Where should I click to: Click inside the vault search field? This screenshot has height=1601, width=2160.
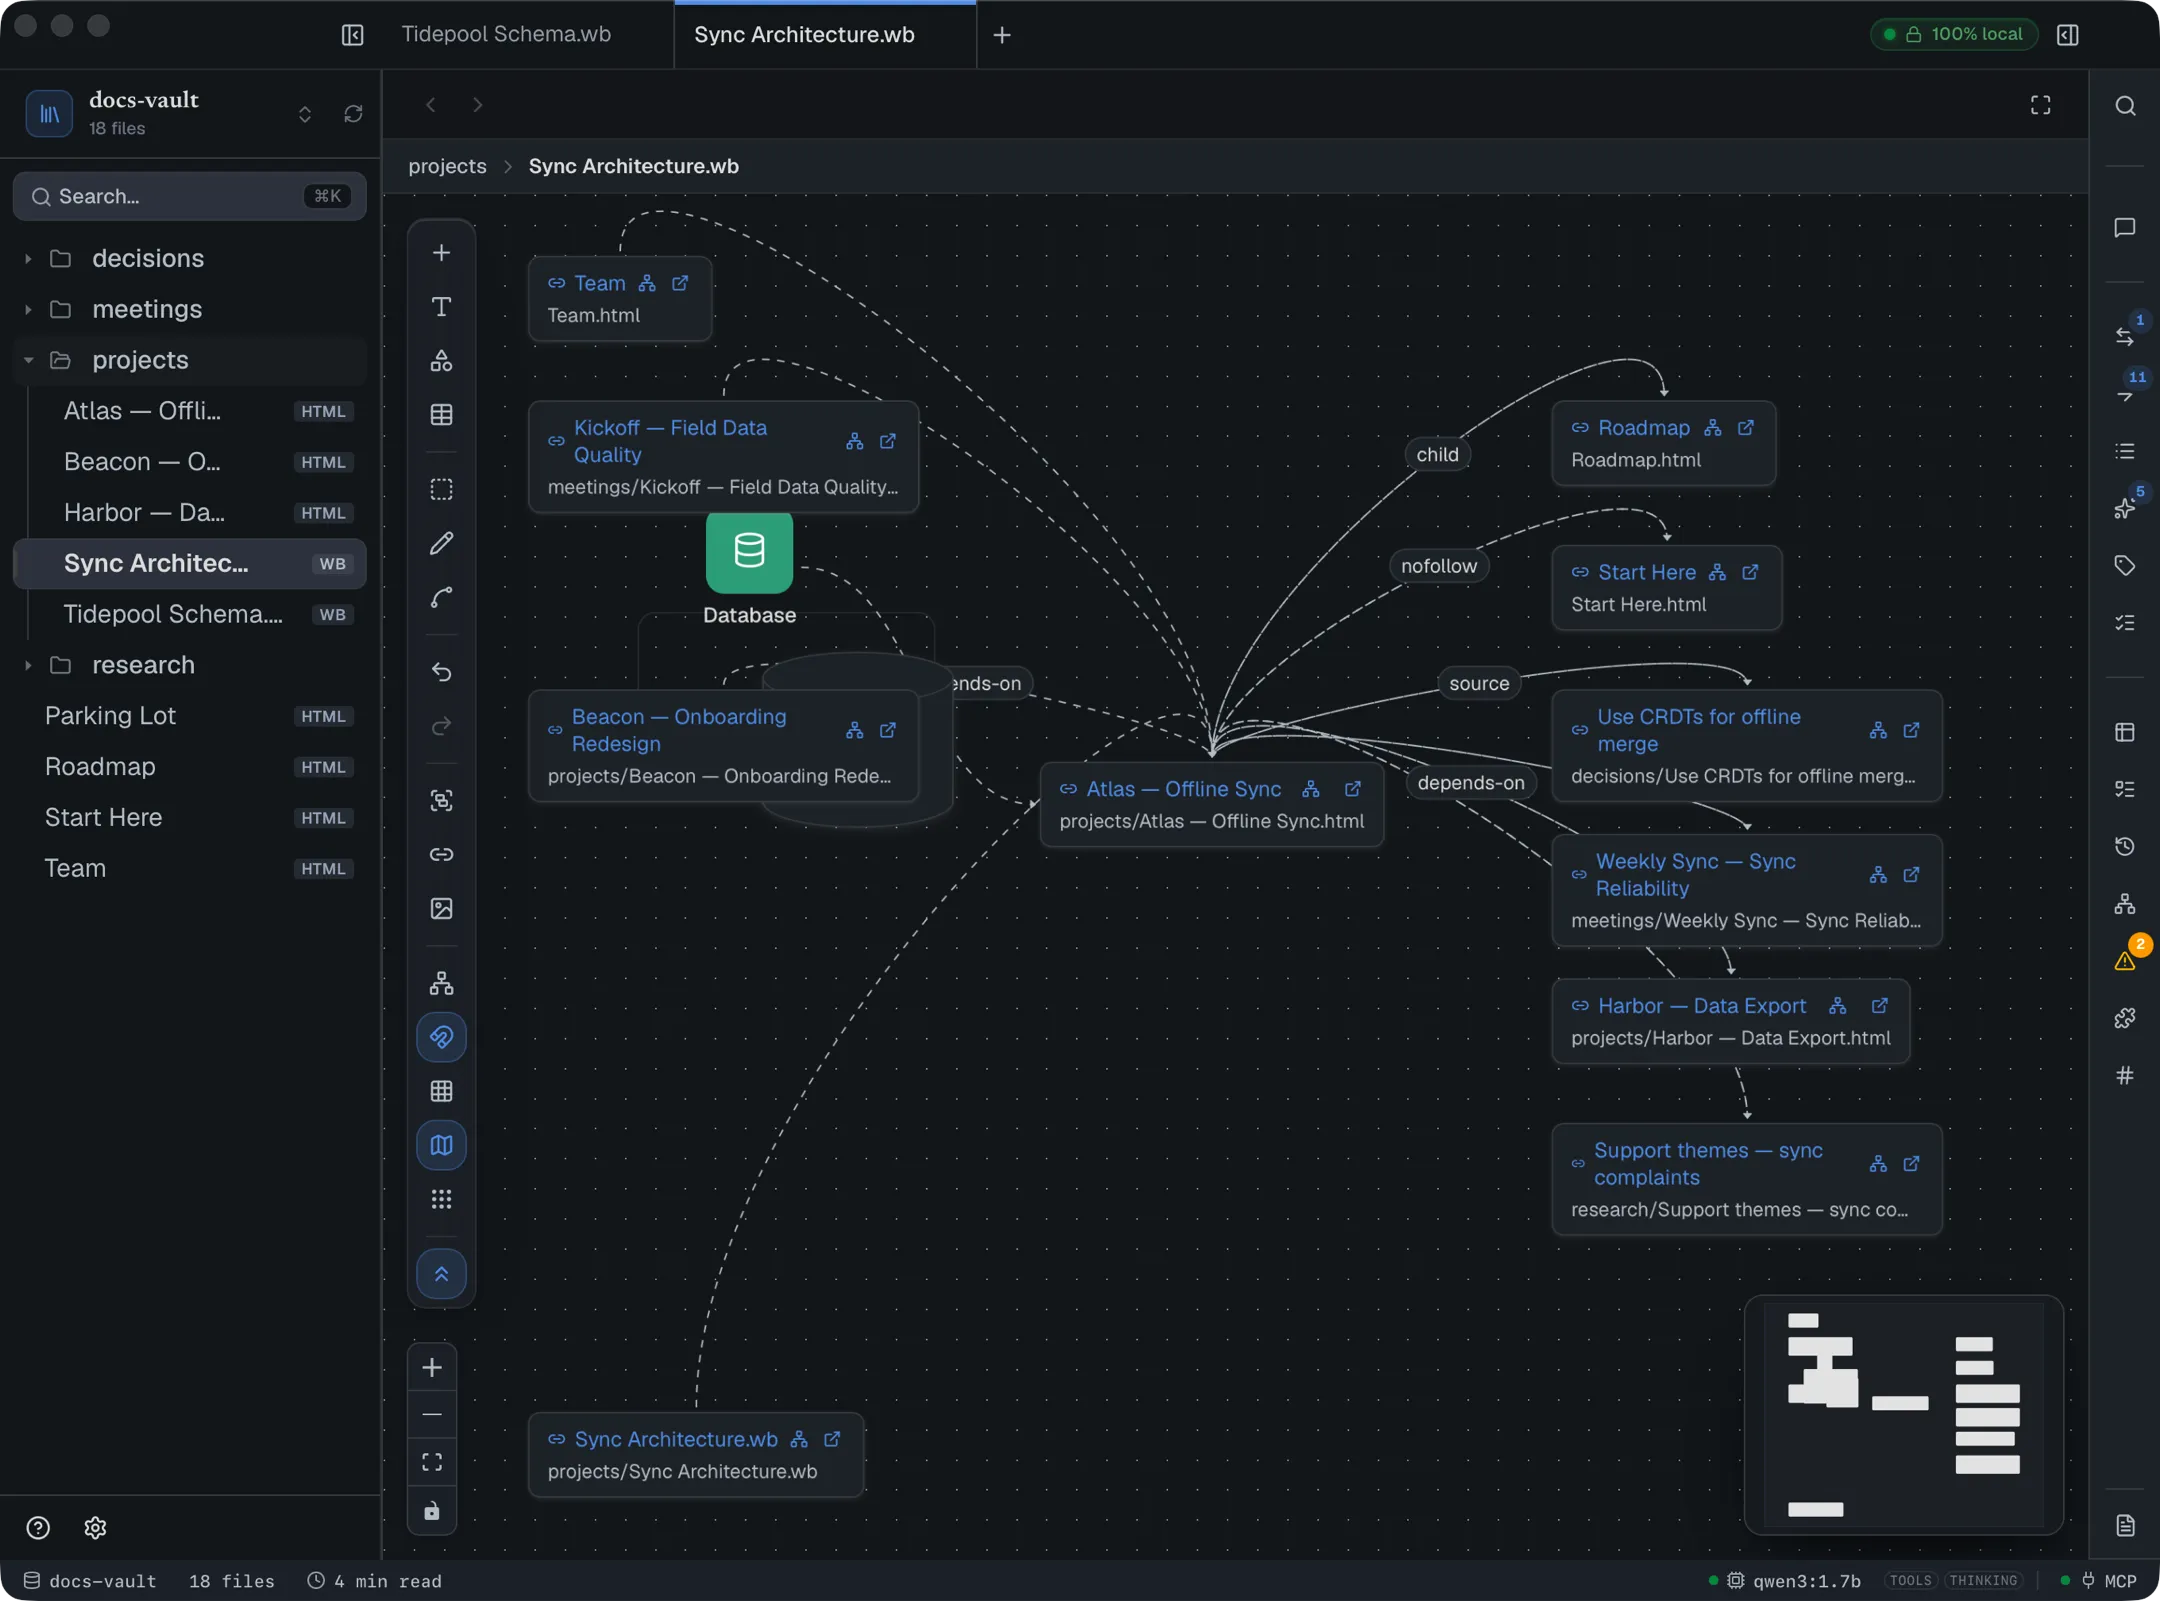(x=190, y=196)
